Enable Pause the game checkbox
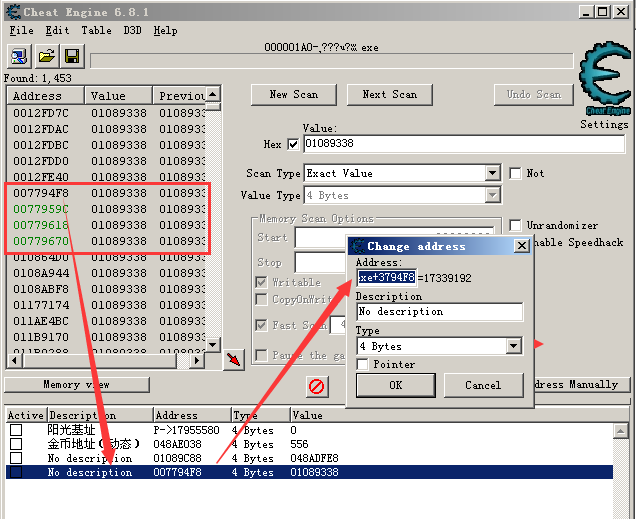This screenshot has width=636, height=519. pyautogui.click(x=262, y=355)
